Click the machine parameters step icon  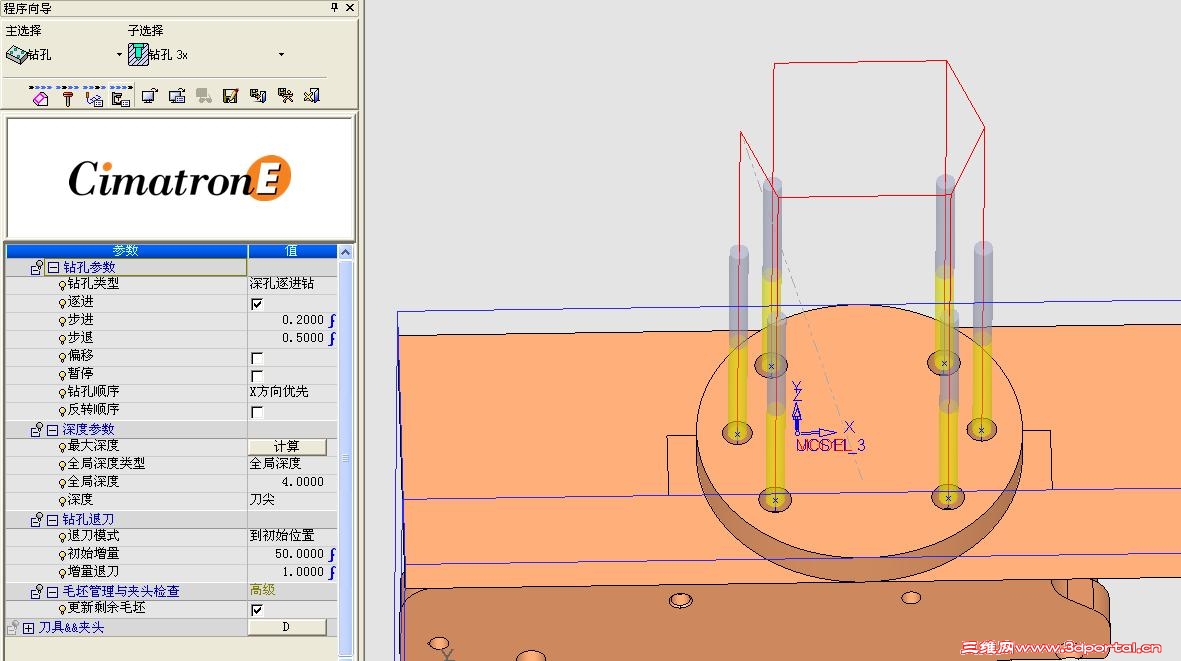pos(121,97)
